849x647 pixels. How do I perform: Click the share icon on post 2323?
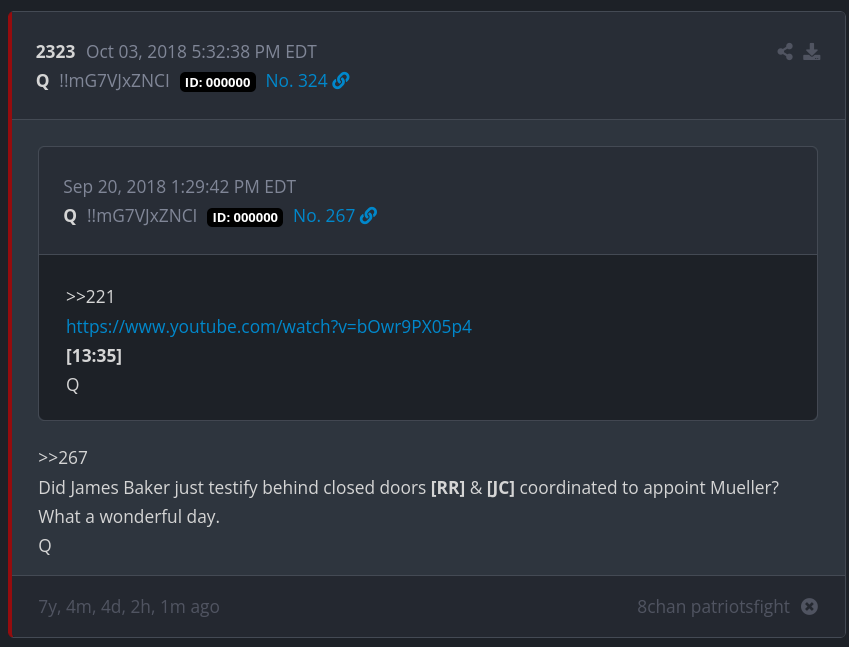[785, 52]
